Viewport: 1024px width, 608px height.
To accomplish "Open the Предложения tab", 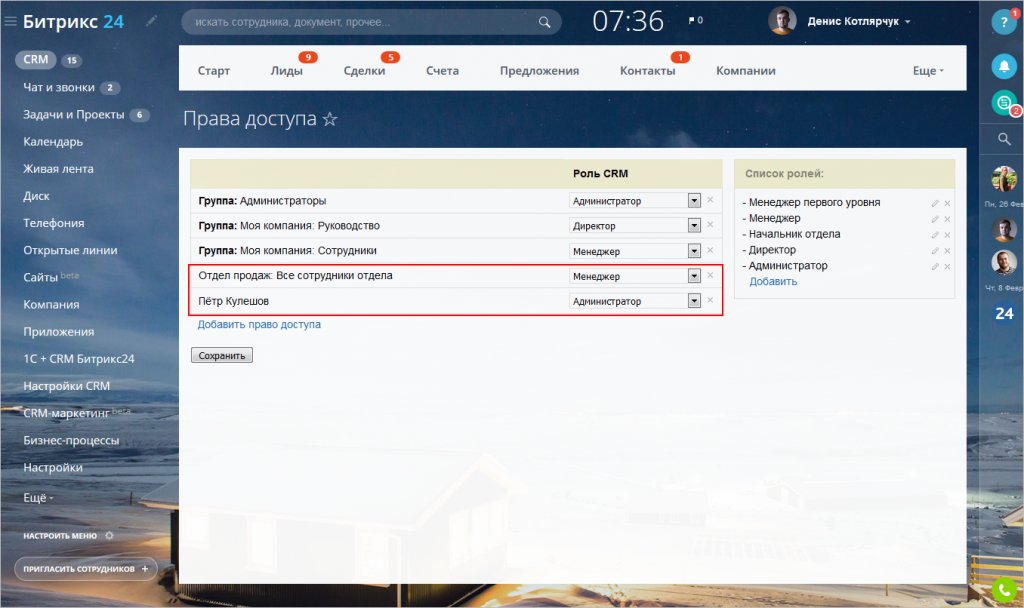I will (539, 71).
